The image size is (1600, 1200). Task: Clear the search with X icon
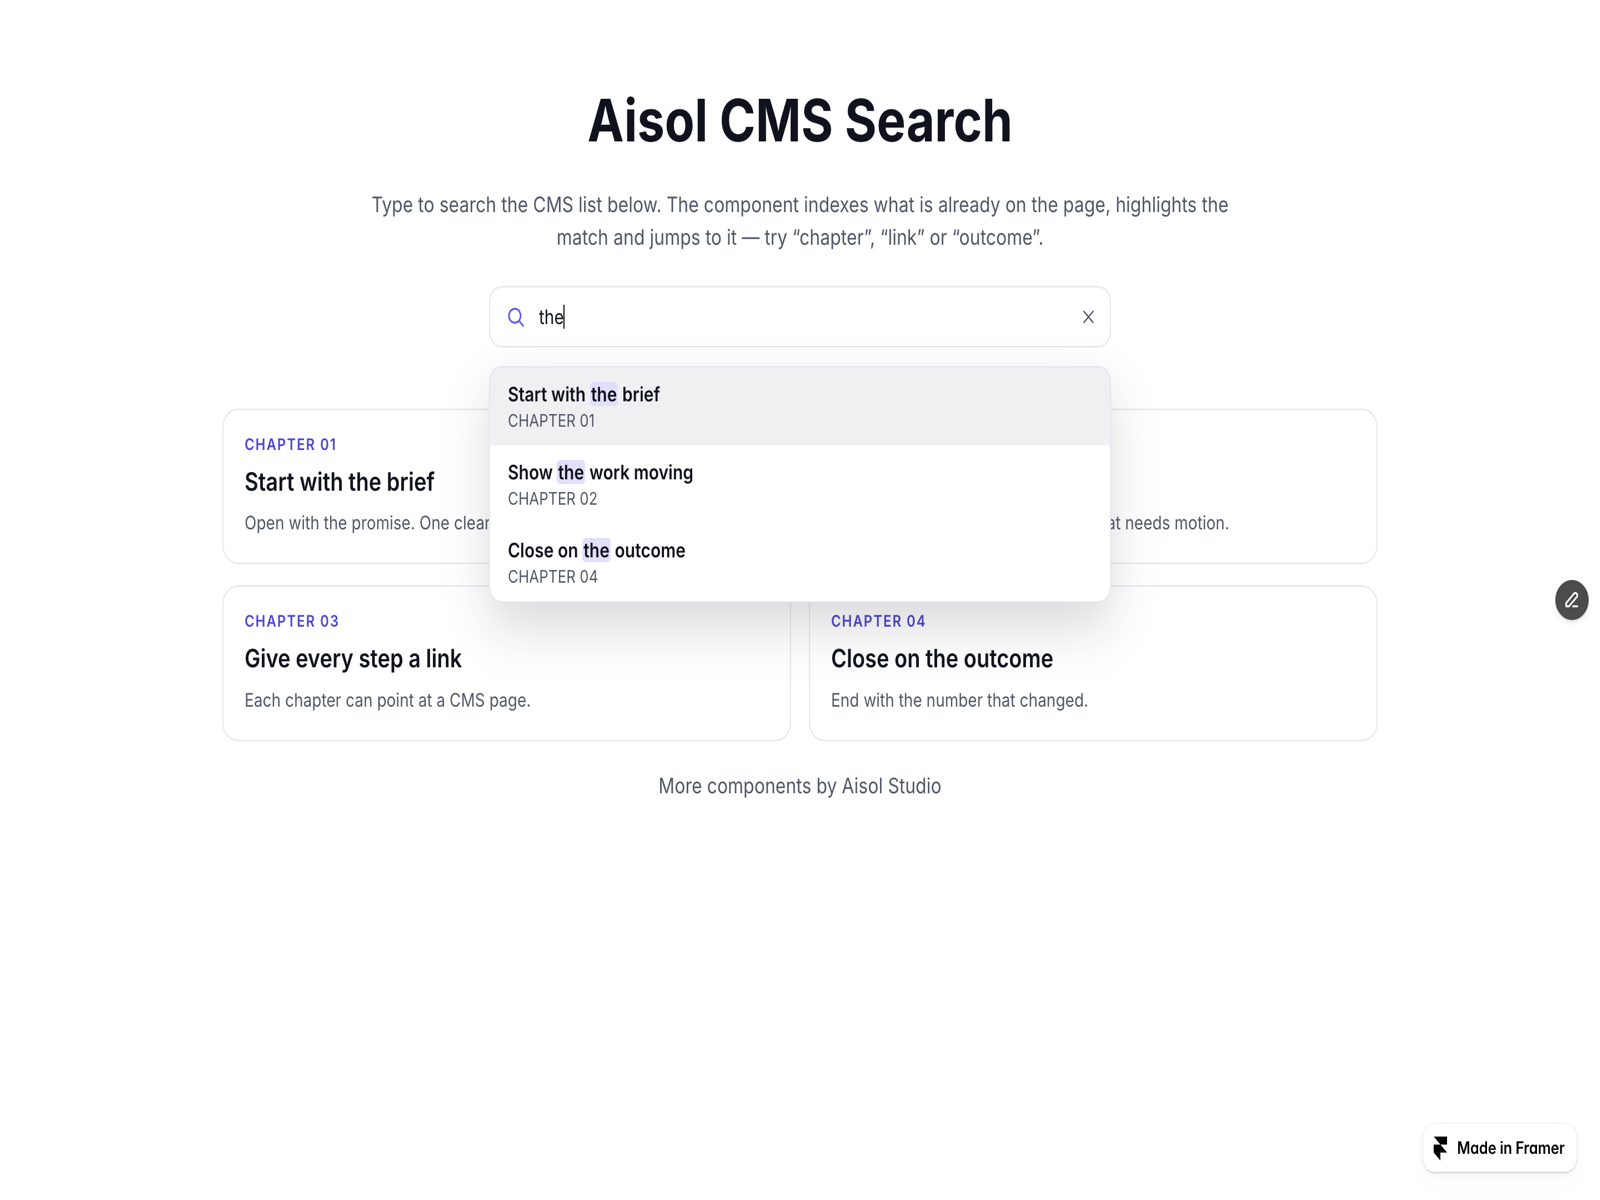coord(1088,317)
